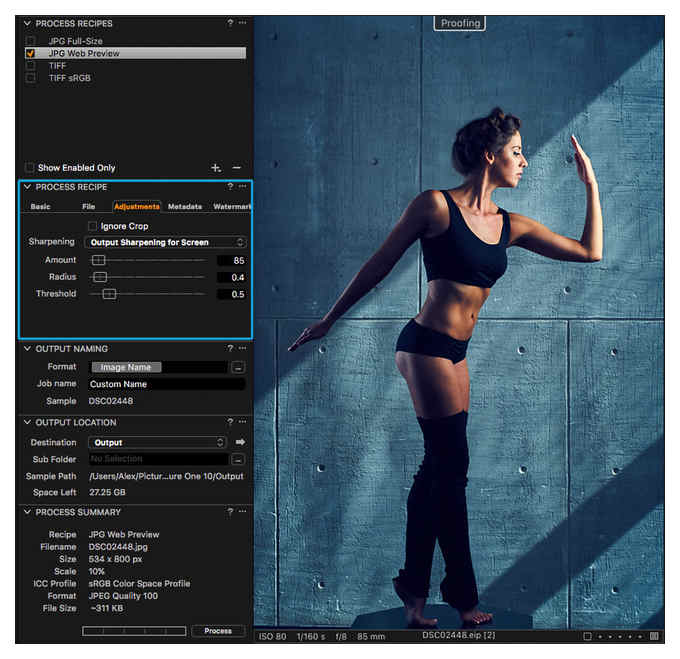Open help for Output Naming panel
The image size is (680, 659).
click(x=230, y=348)
